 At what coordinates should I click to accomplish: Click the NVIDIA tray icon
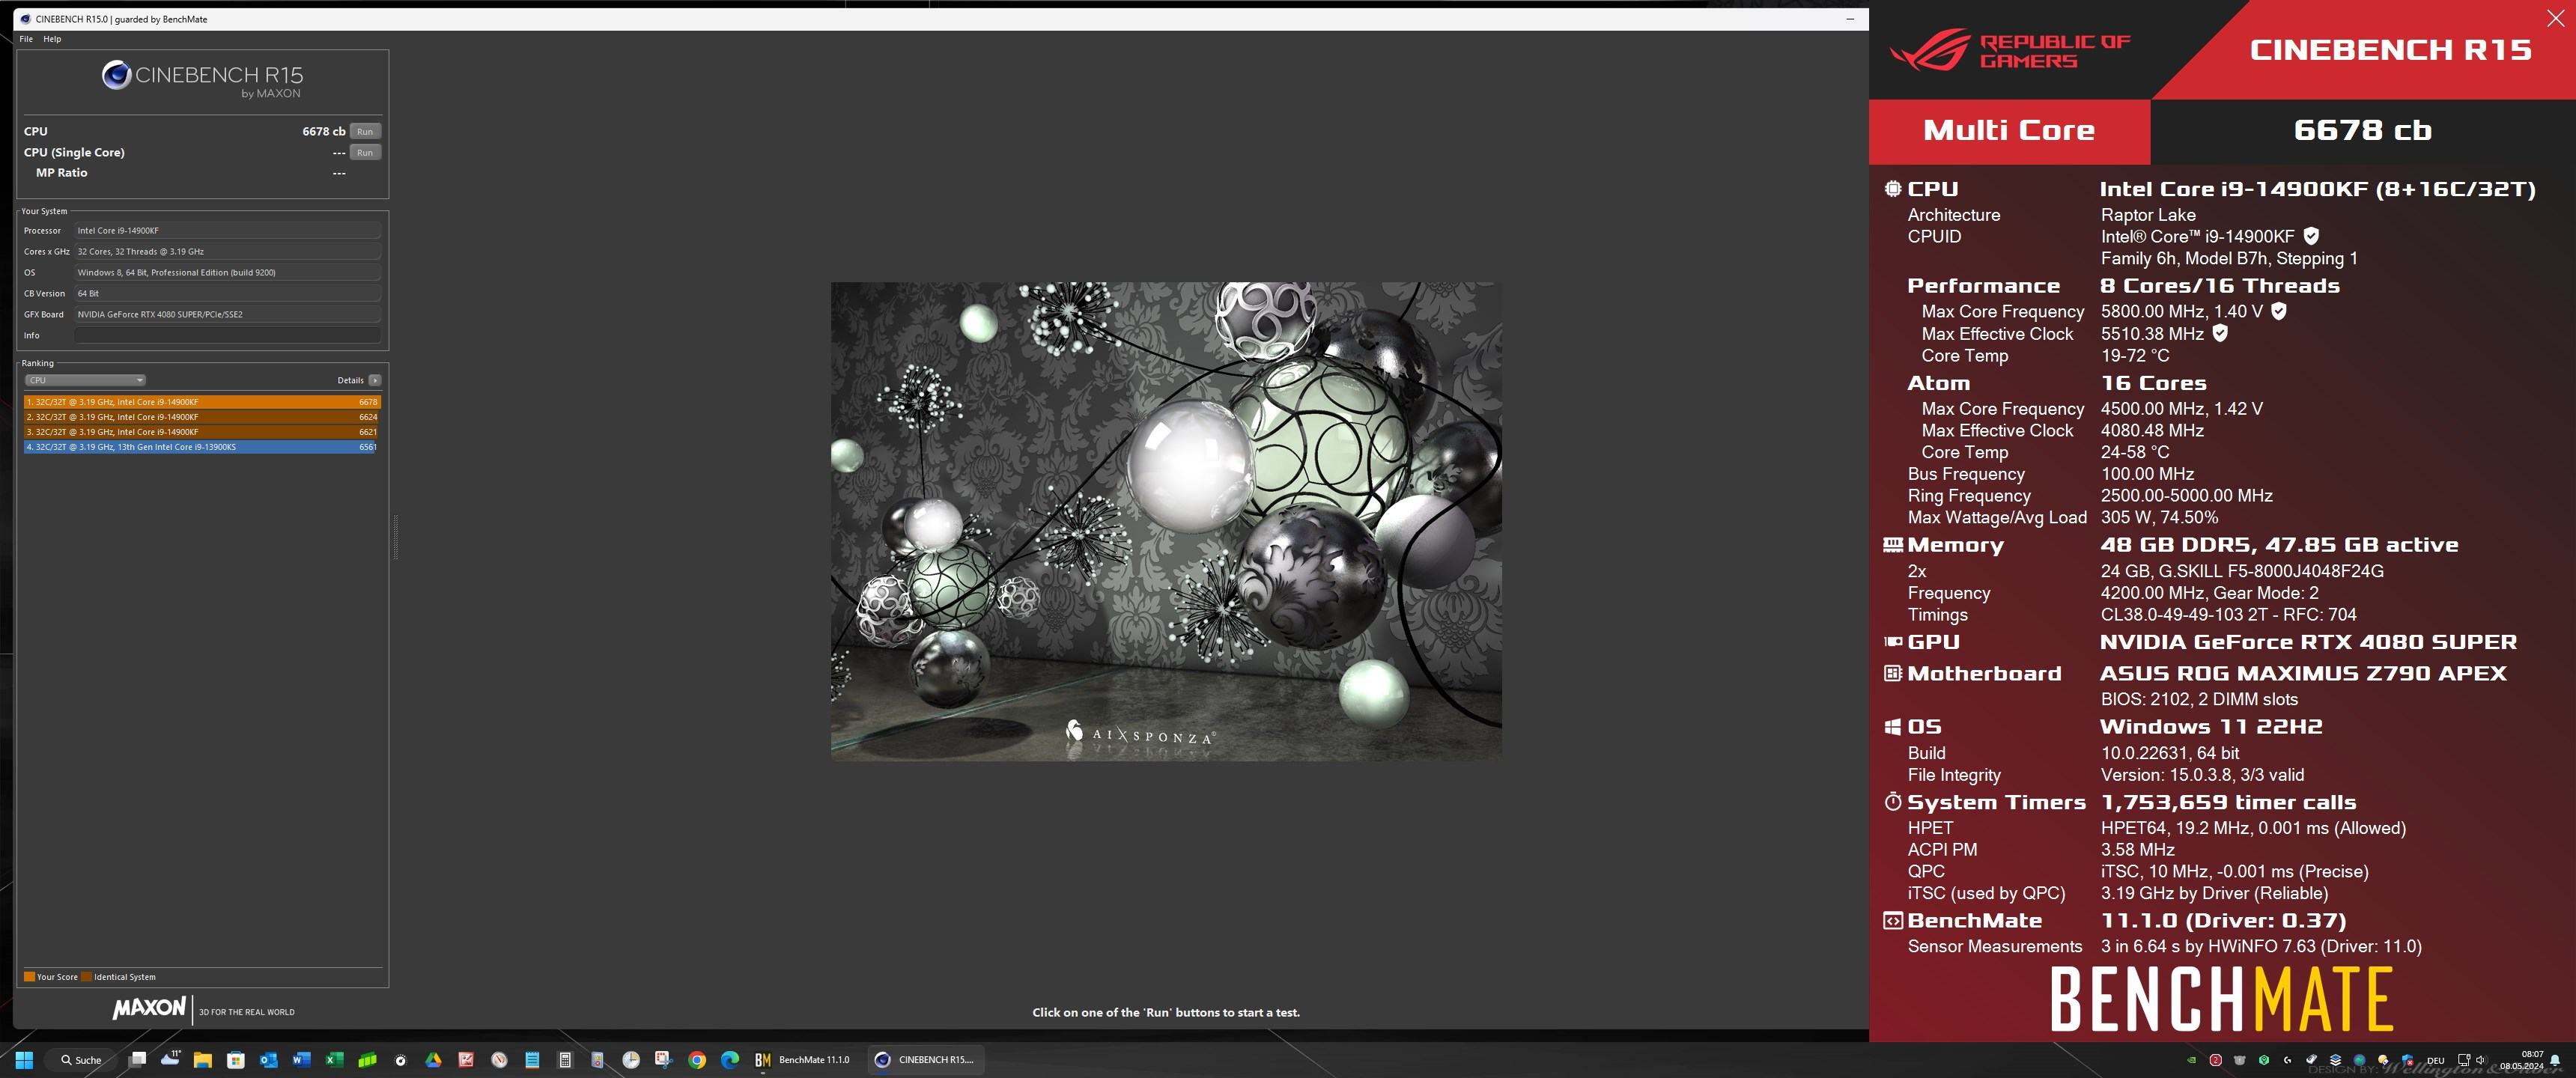(x=2190, y=1060)
